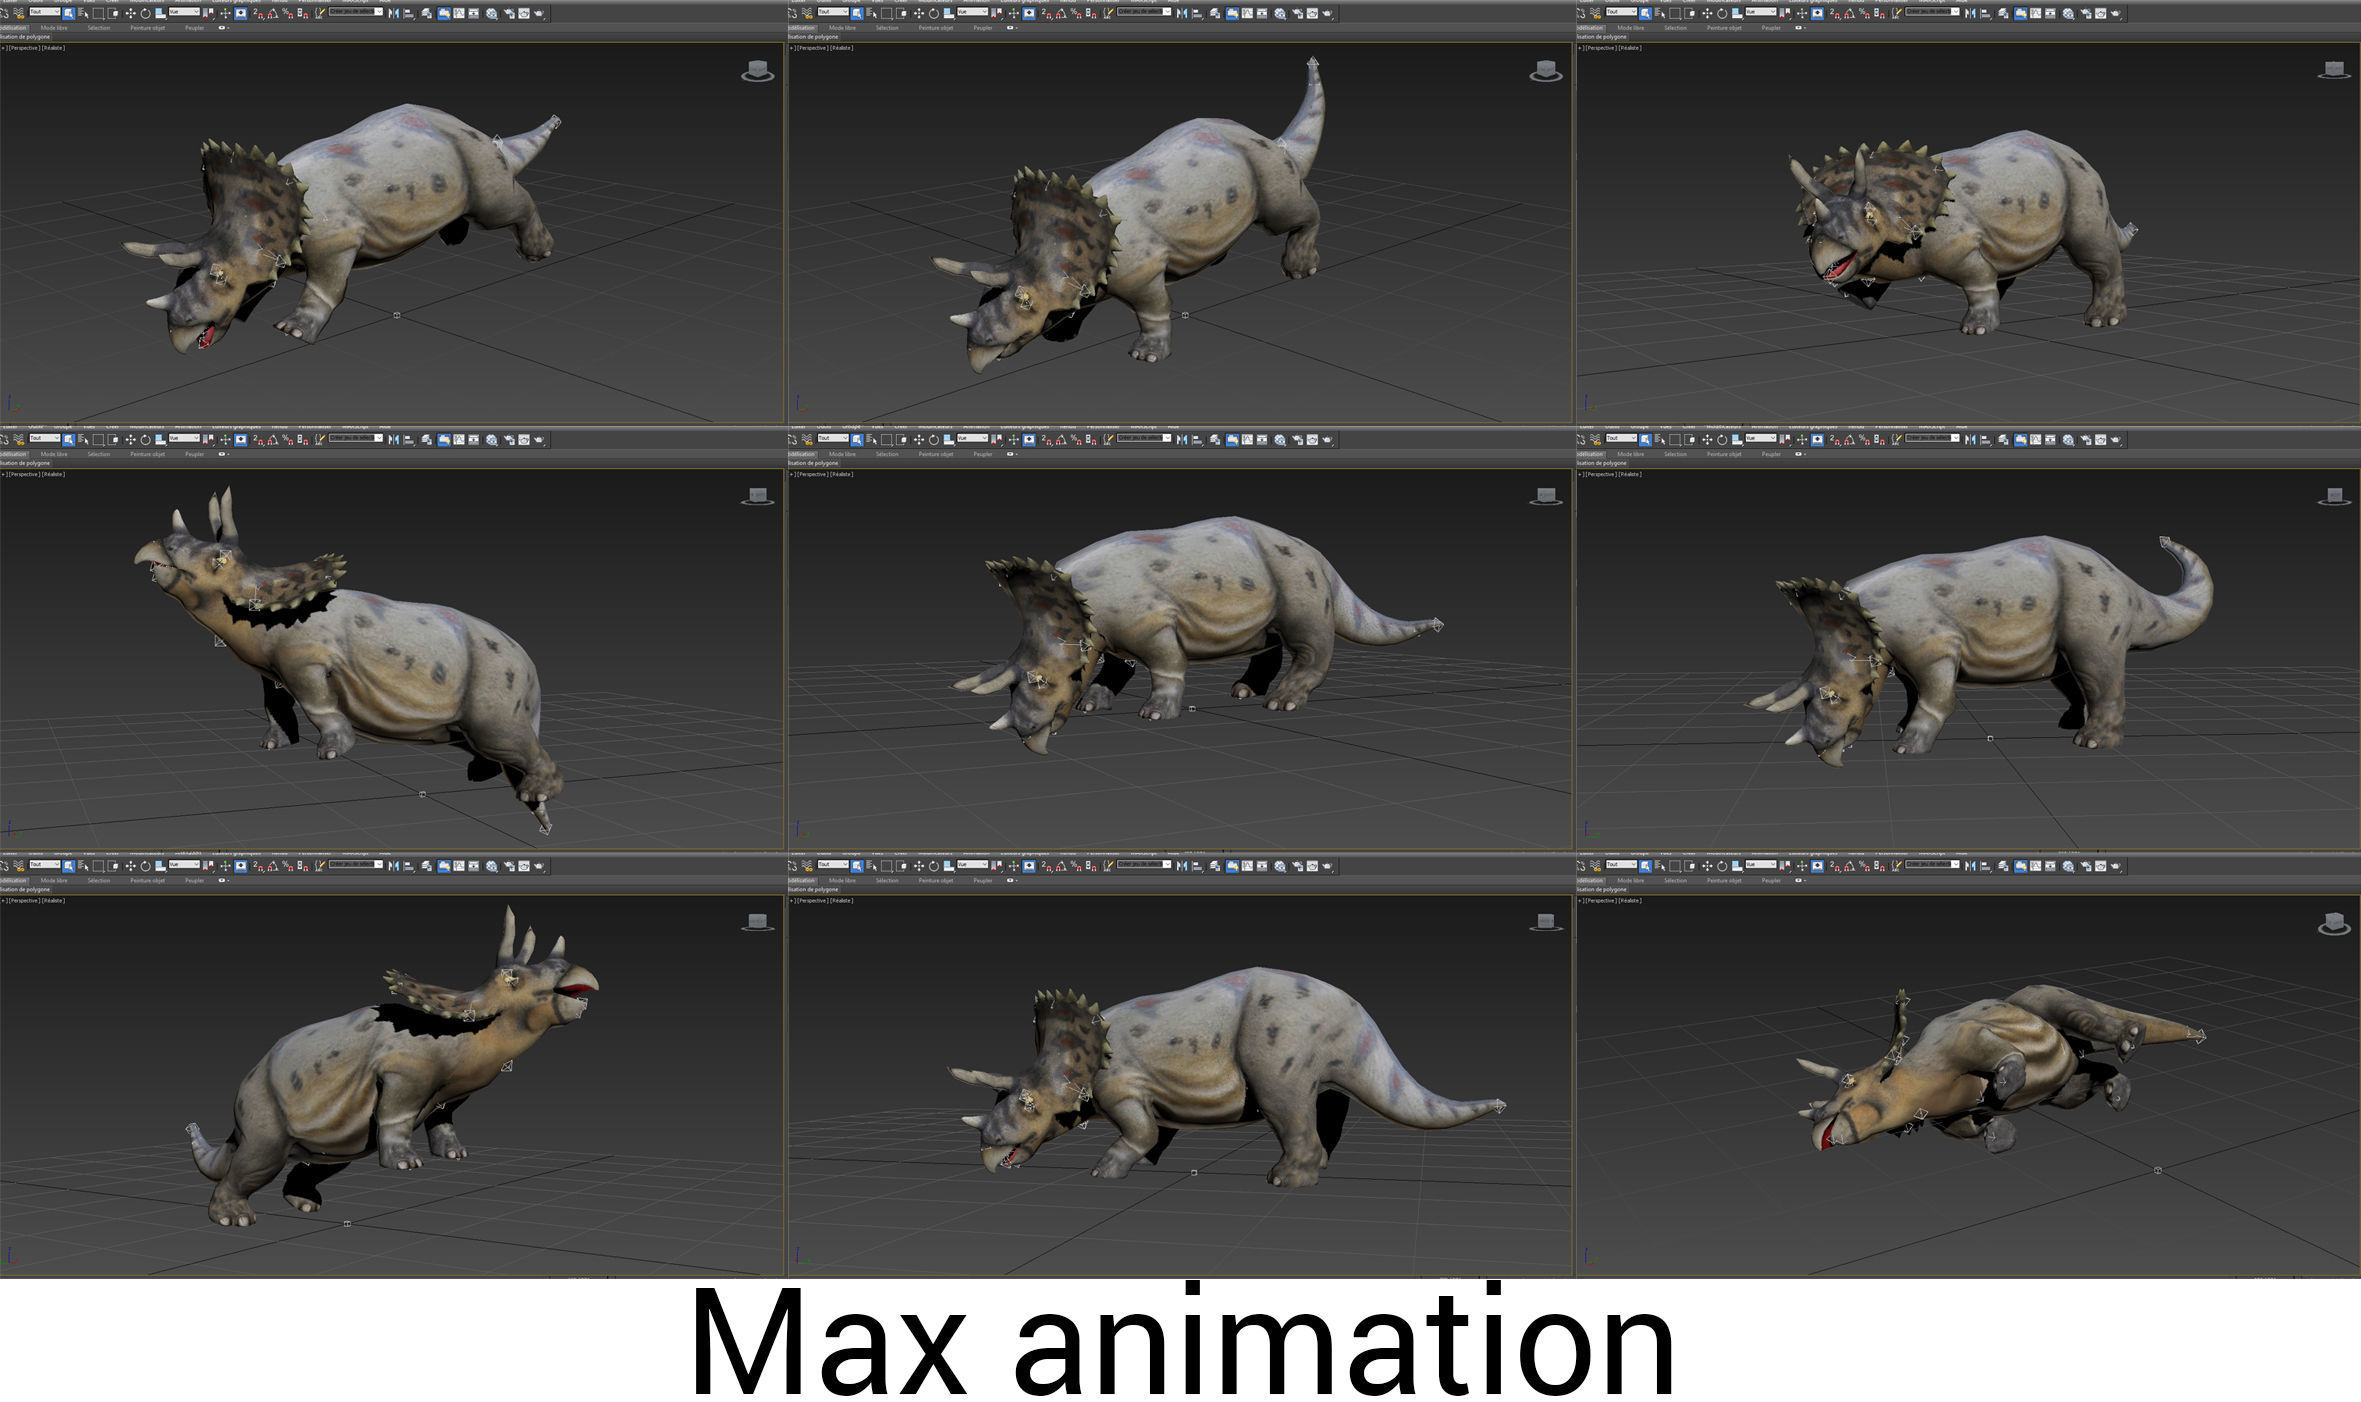
Task: Open [Réaliste] shading menu in bottom-right screenshot
Action: (x=1630, y=900)
